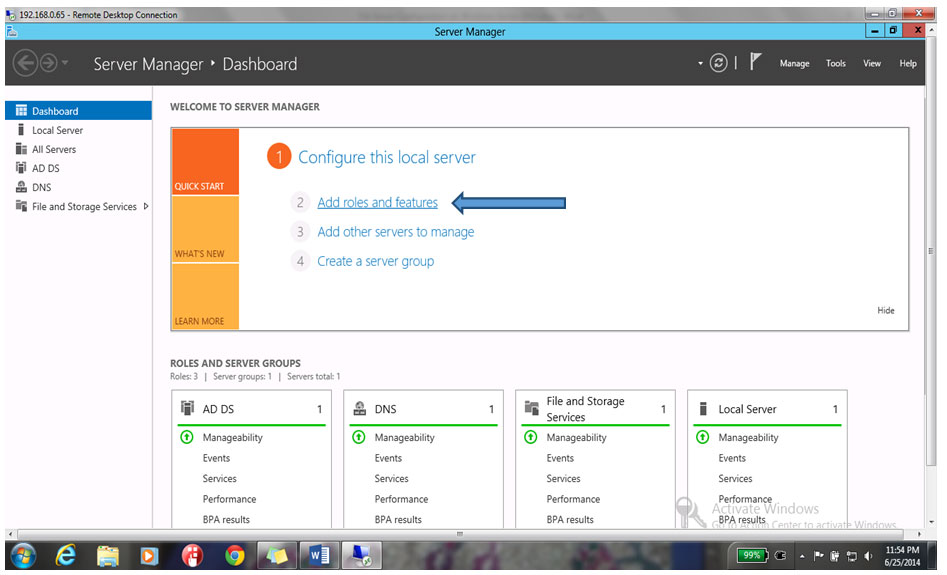
Task: Open the Windows Start button
Action: pos(23,555)
